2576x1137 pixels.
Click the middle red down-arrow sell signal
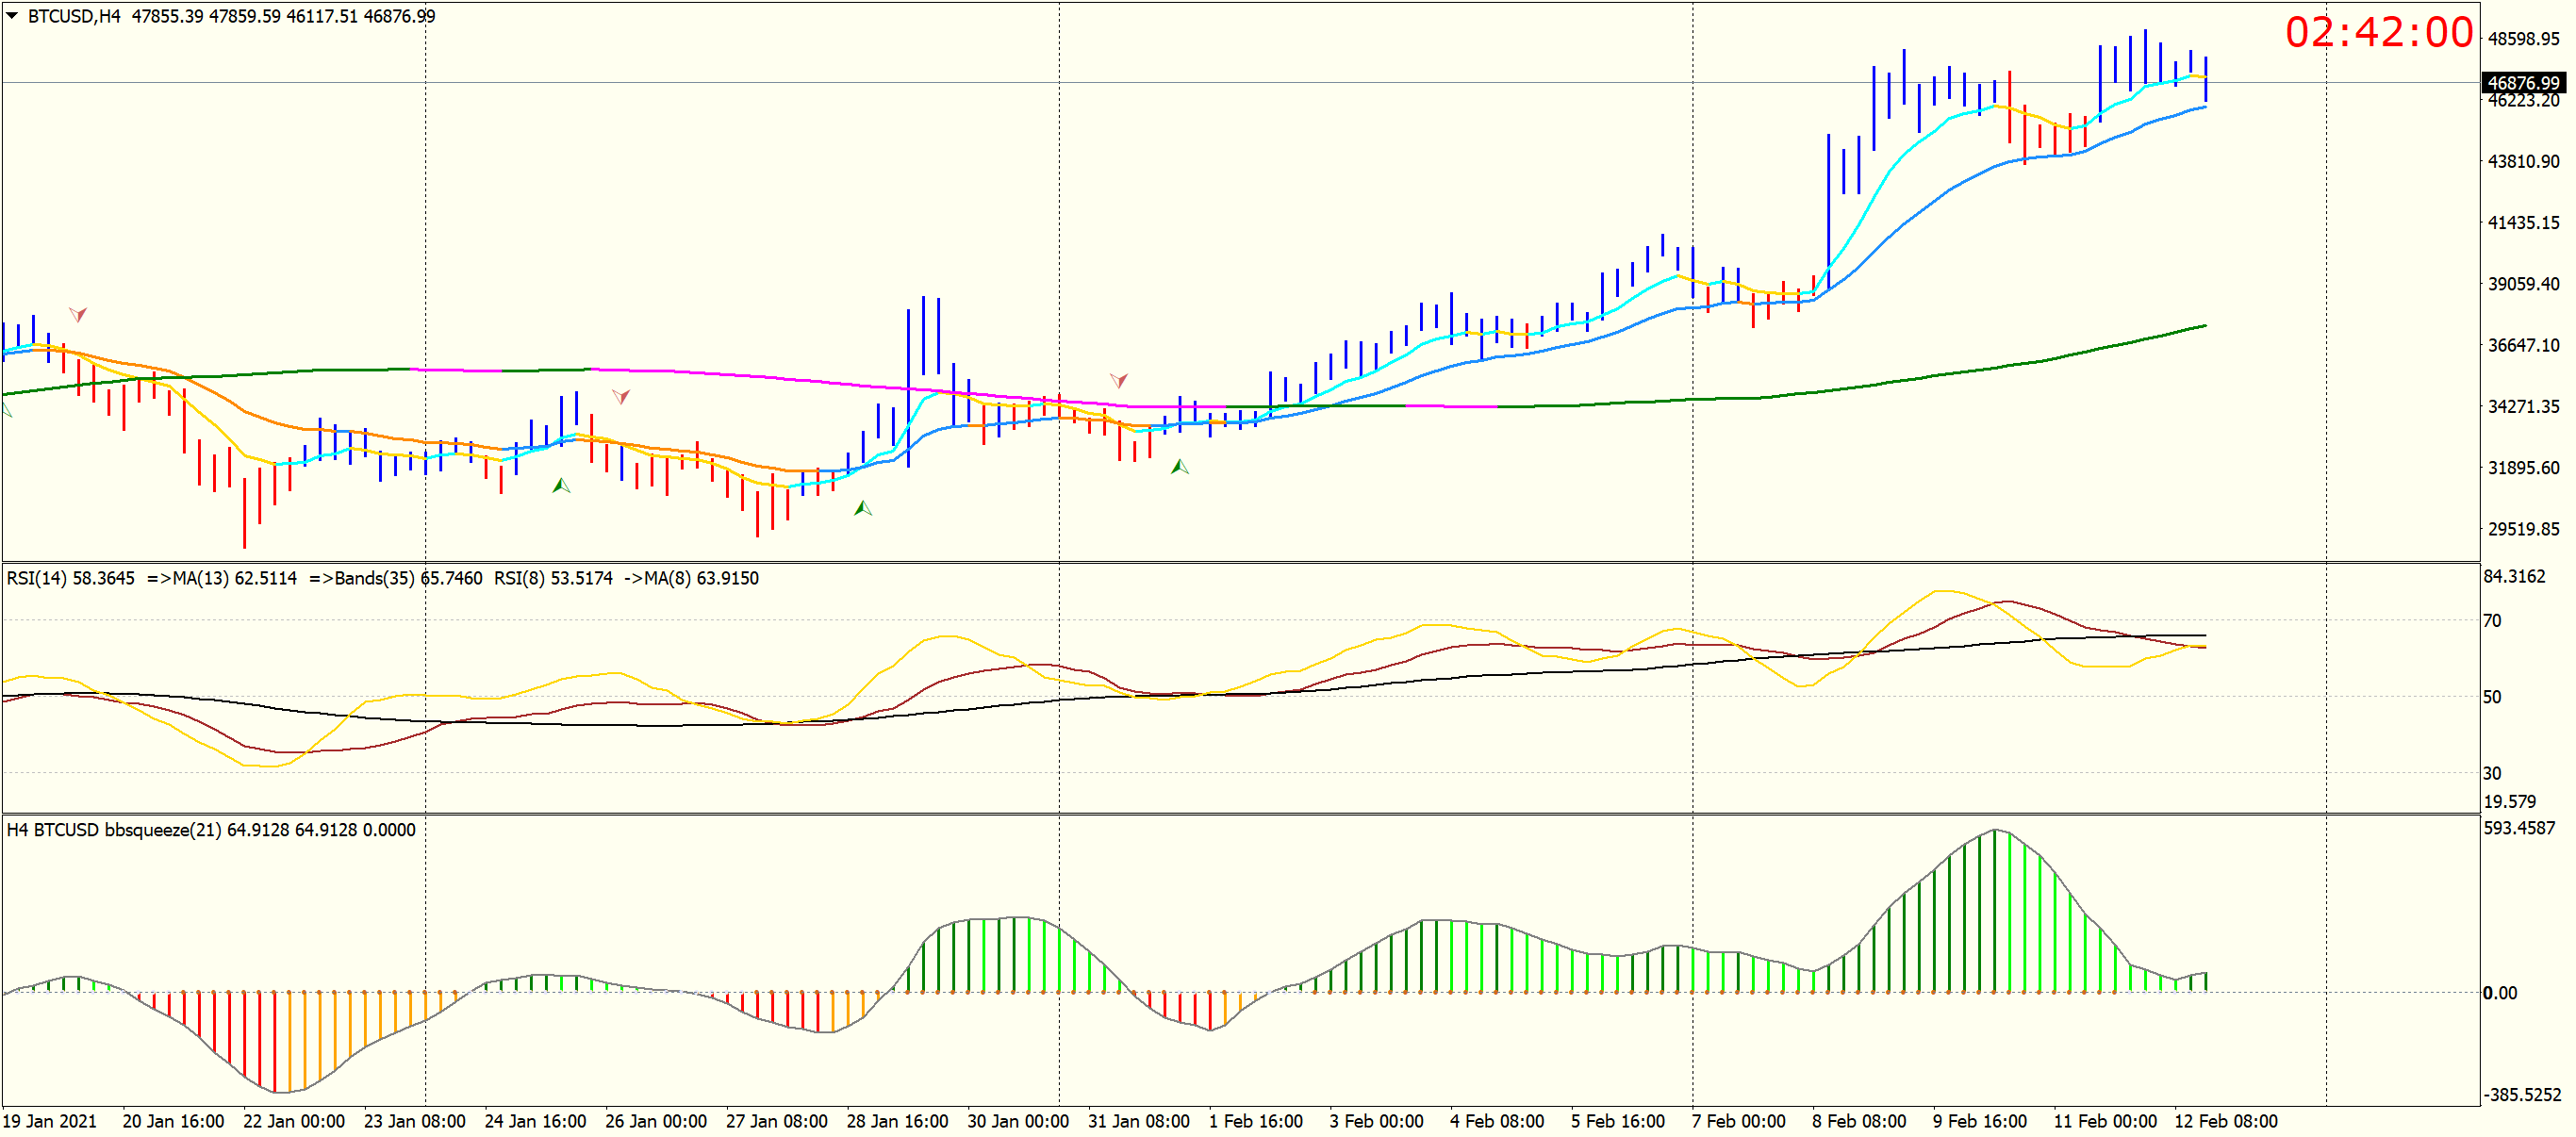click(621, 396)
